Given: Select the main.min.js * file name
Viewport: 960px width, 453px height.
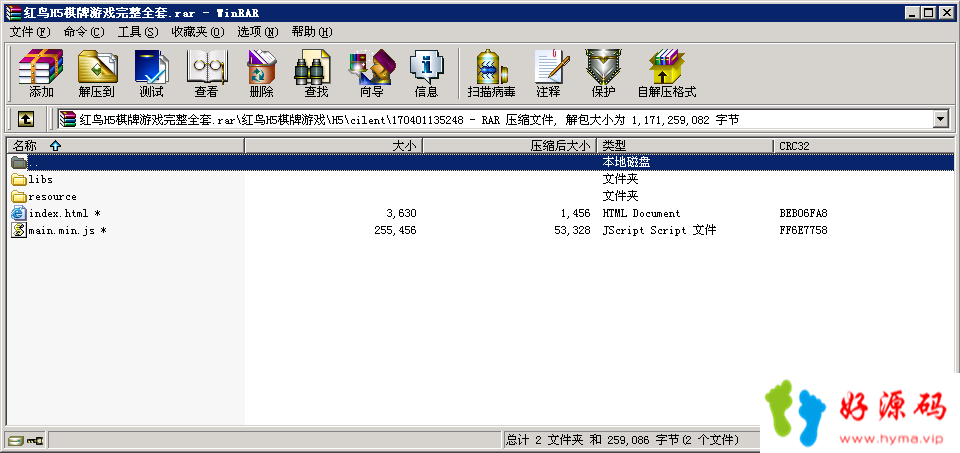Looking at the screenshot, I should tap(67, 230).
